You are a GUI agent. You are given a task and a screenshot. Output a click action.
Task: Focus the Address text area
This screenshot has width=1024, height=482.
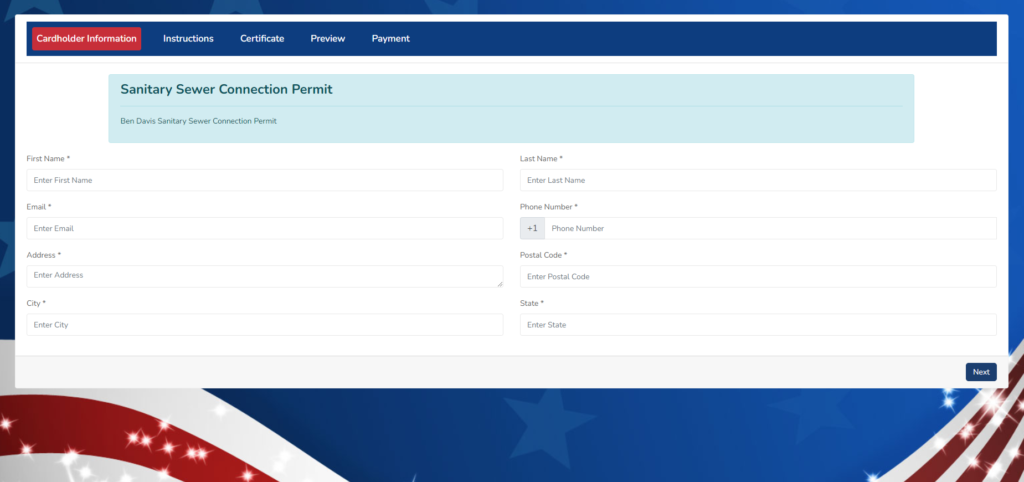point(264,276)
